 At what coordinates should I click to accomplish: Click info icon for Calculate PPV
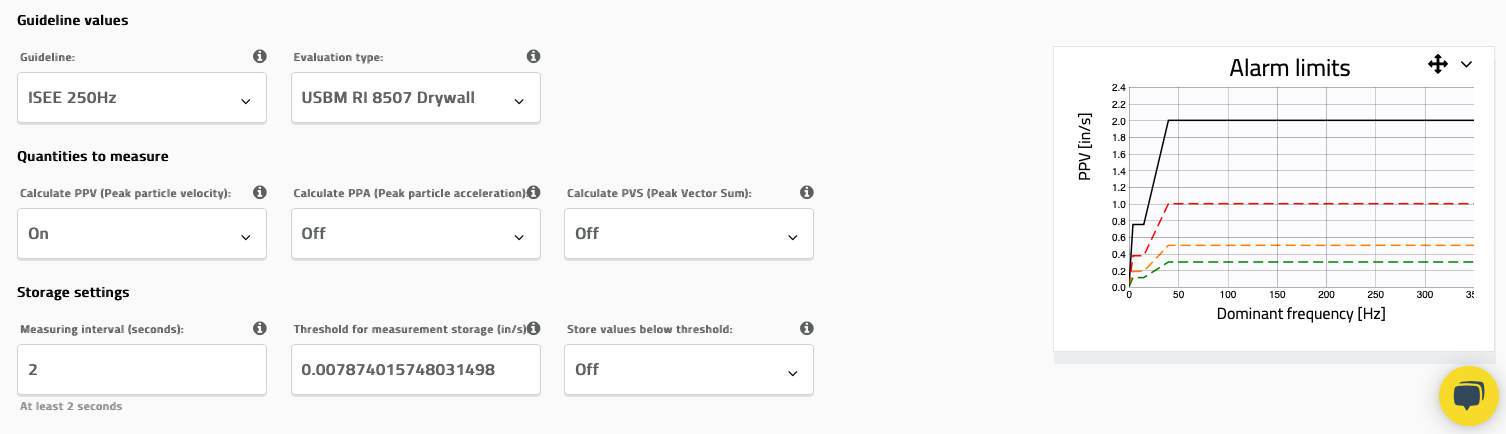[260, 192]
